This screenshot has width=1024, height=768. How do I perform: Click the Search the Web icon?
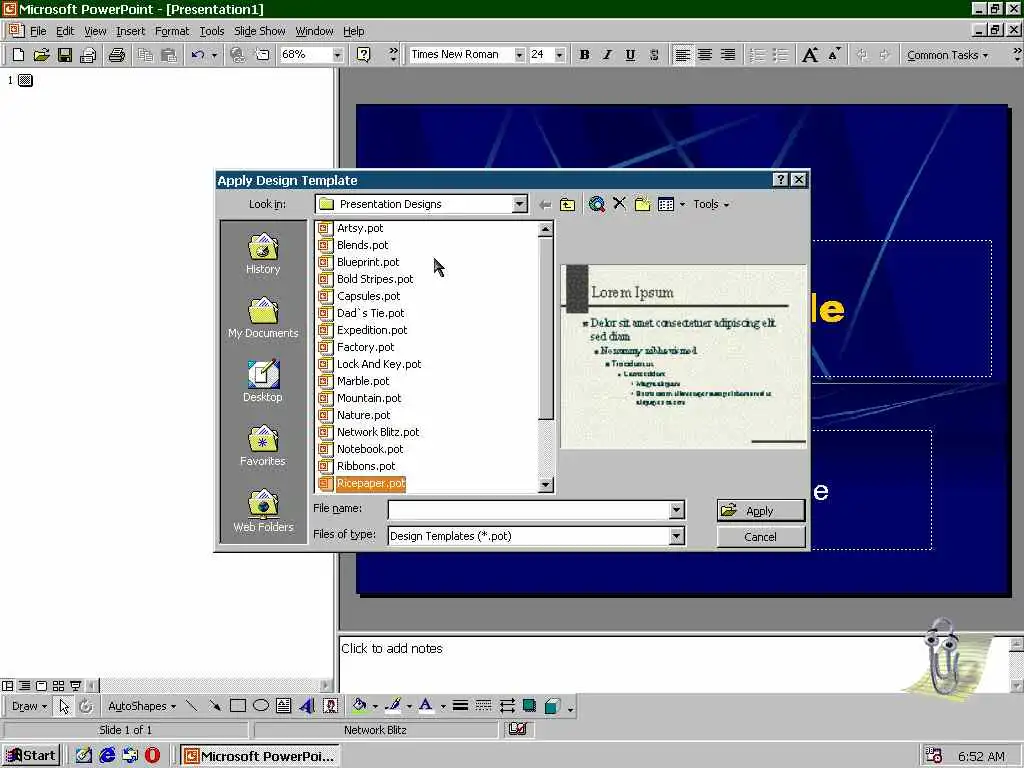[596, 204]
